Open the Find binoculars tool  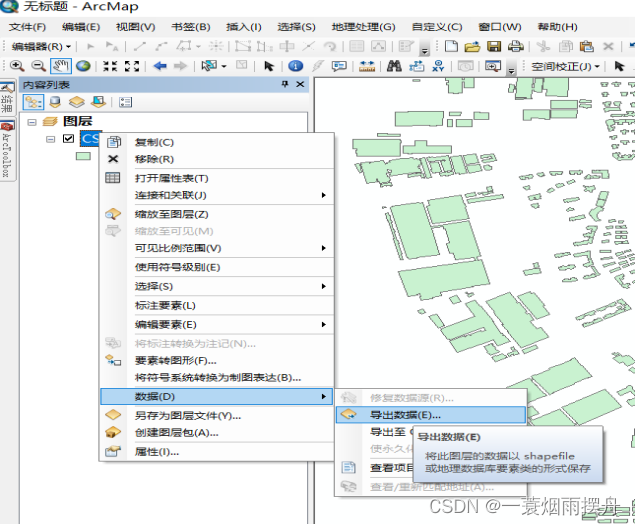[394, 66]
